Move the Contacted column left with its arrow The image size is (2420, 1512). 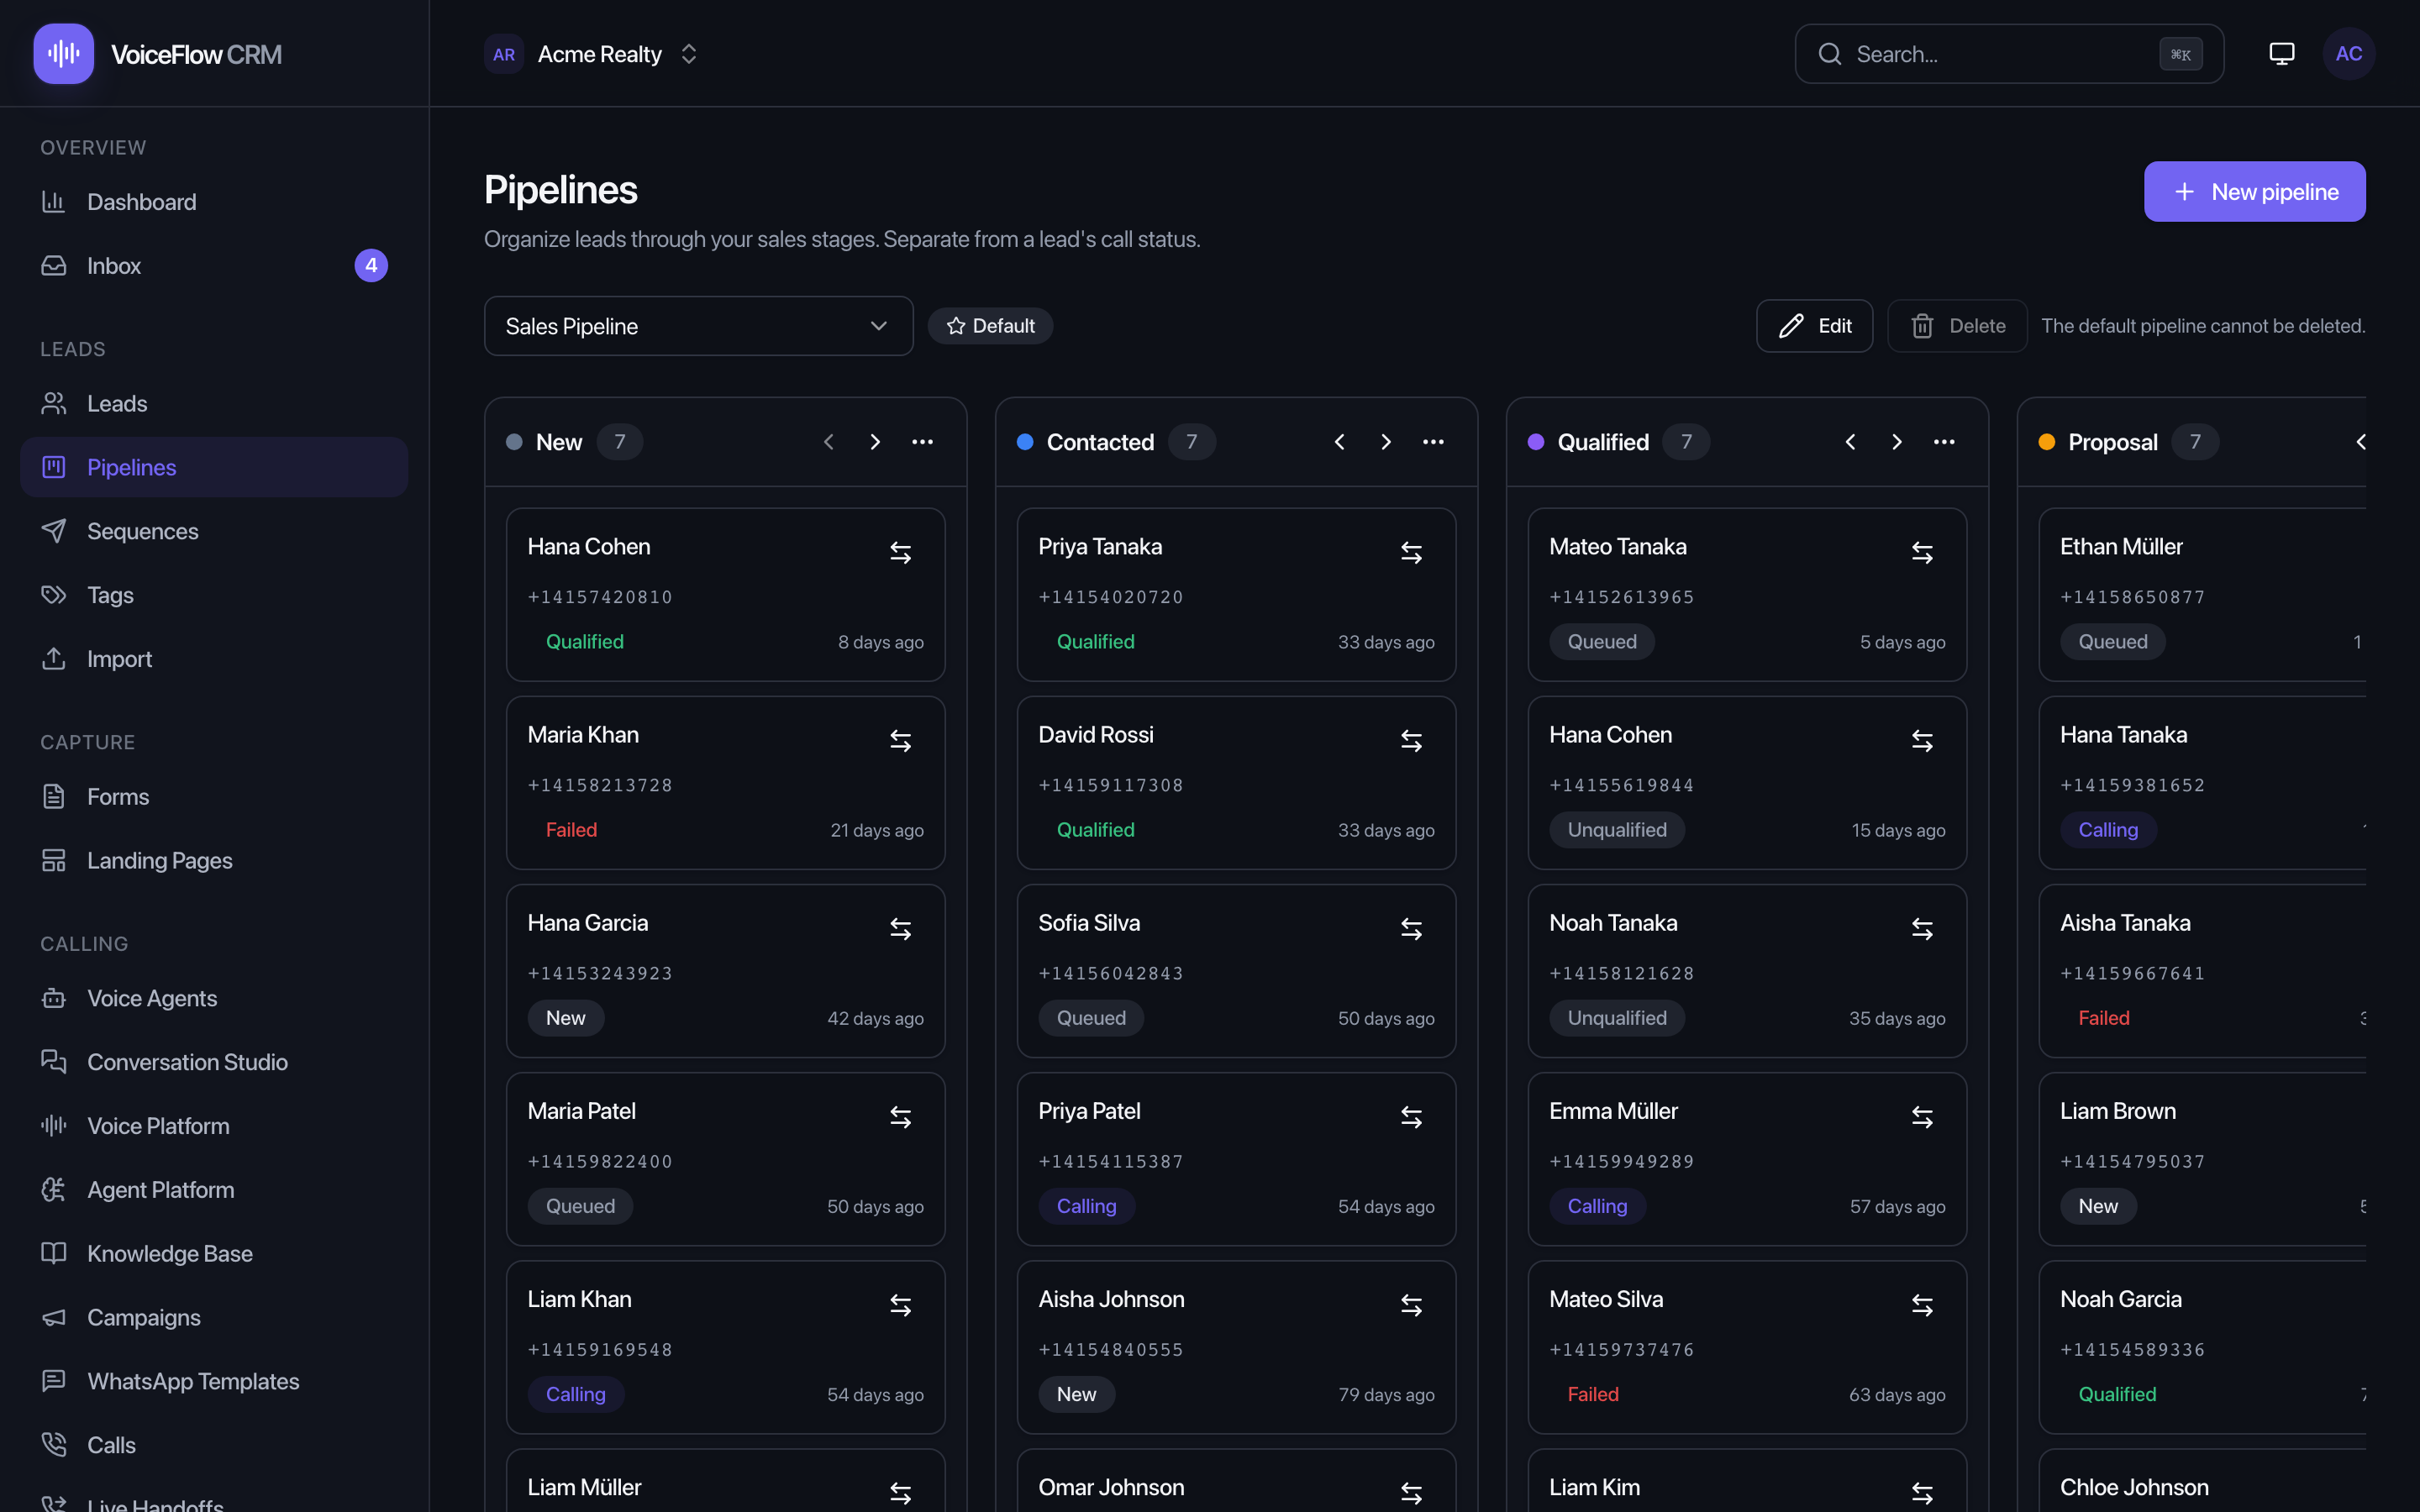tap(1339, 442)
